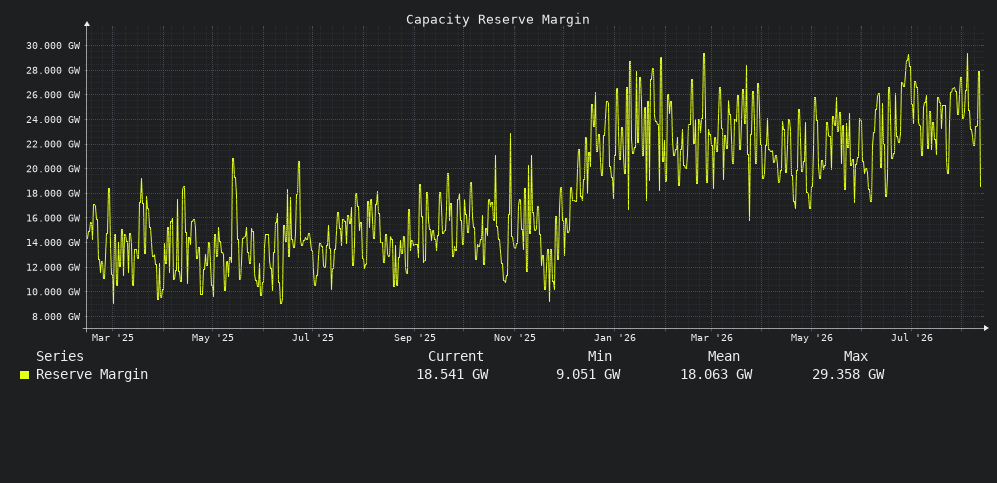
Task: Click the Mean column header
Action: click(724, 357)
